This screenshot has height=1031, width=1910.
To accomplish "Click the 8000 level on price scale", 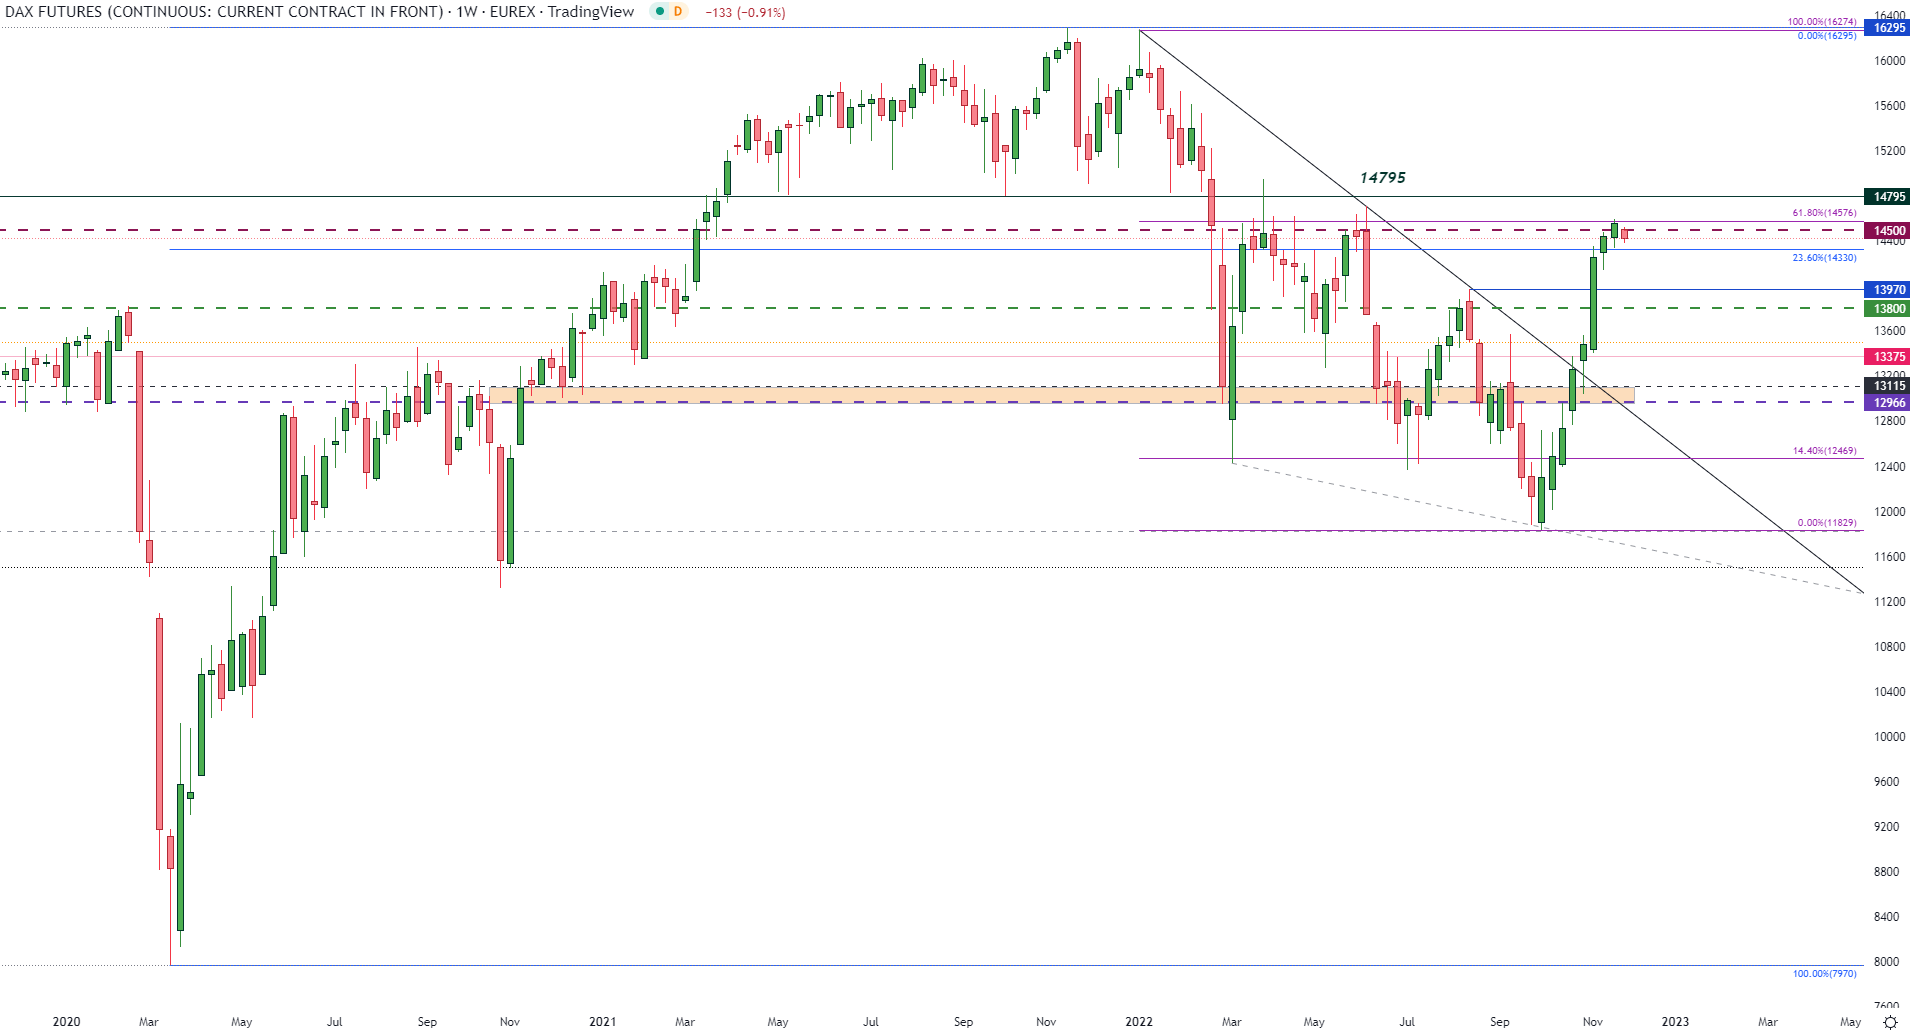I will click(1886, 962).
